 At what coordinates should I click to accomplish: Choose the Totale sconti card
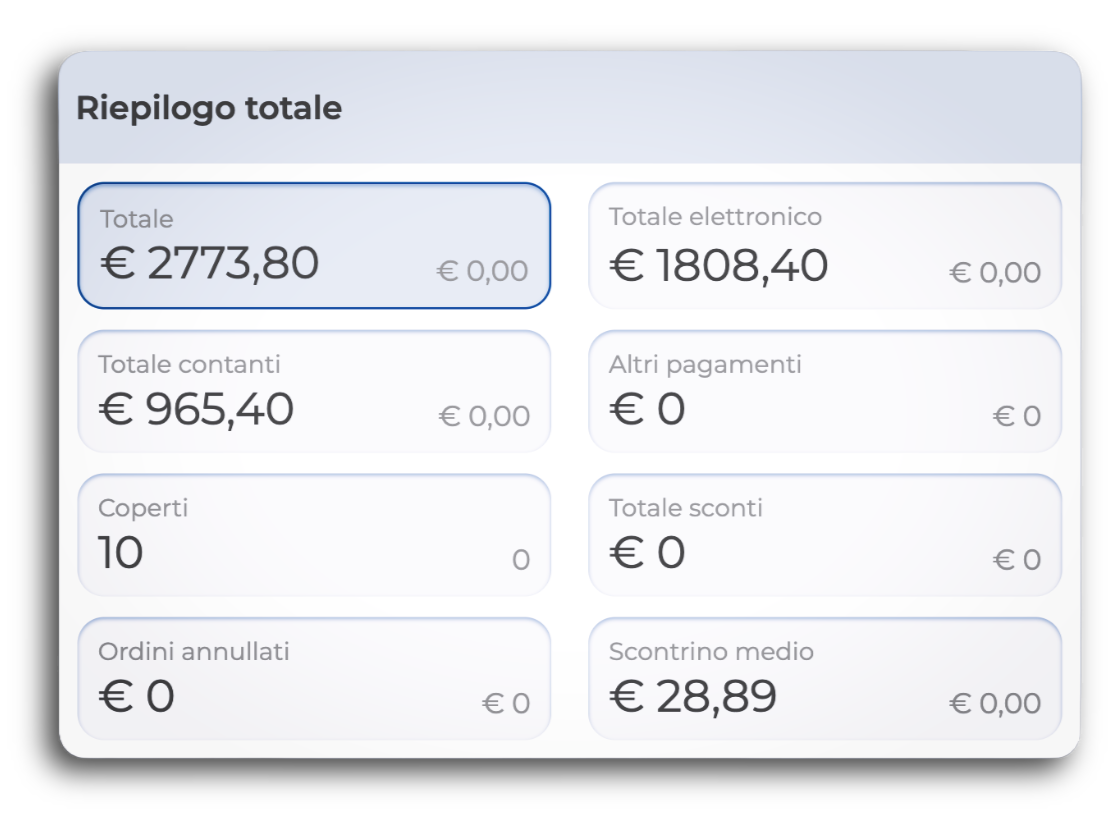pos(824,535)
